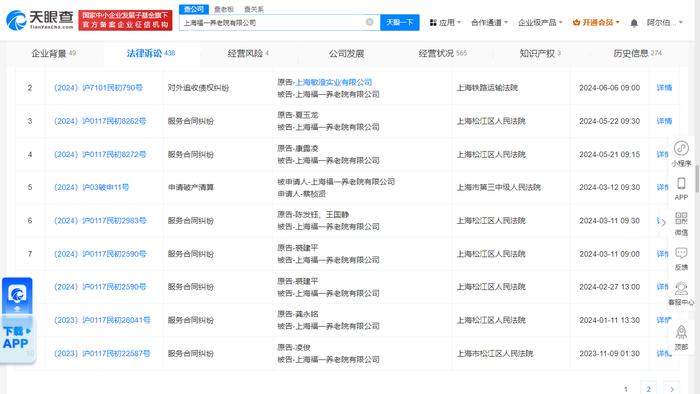Viewport: 700px width, 394px height.
Task: Select the text 申请破产清算
Action: coord(191,187)
